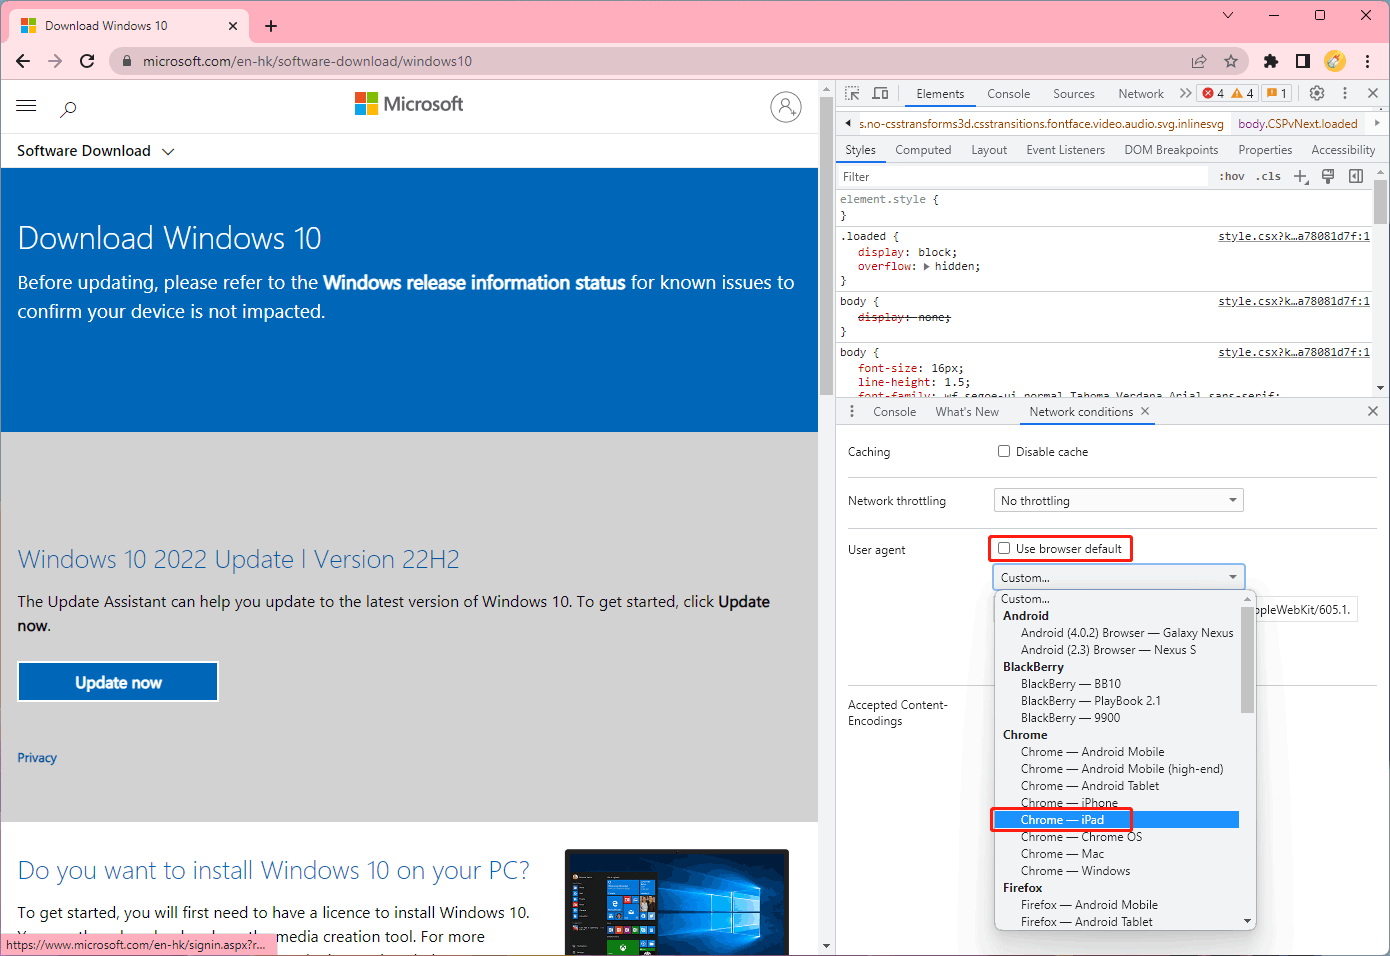Open the Privacy link
Screen dimensions: 1390x956
pos(37,758)
